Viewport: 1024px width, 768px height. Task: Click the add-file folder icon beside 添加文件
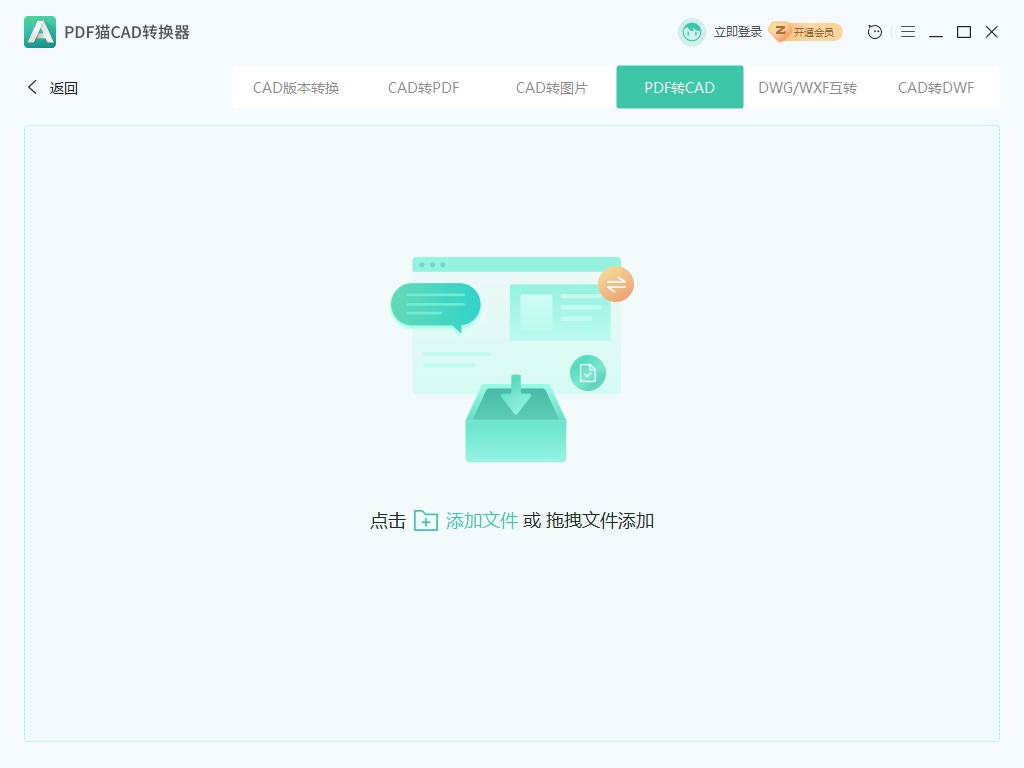tap(426, 521)
